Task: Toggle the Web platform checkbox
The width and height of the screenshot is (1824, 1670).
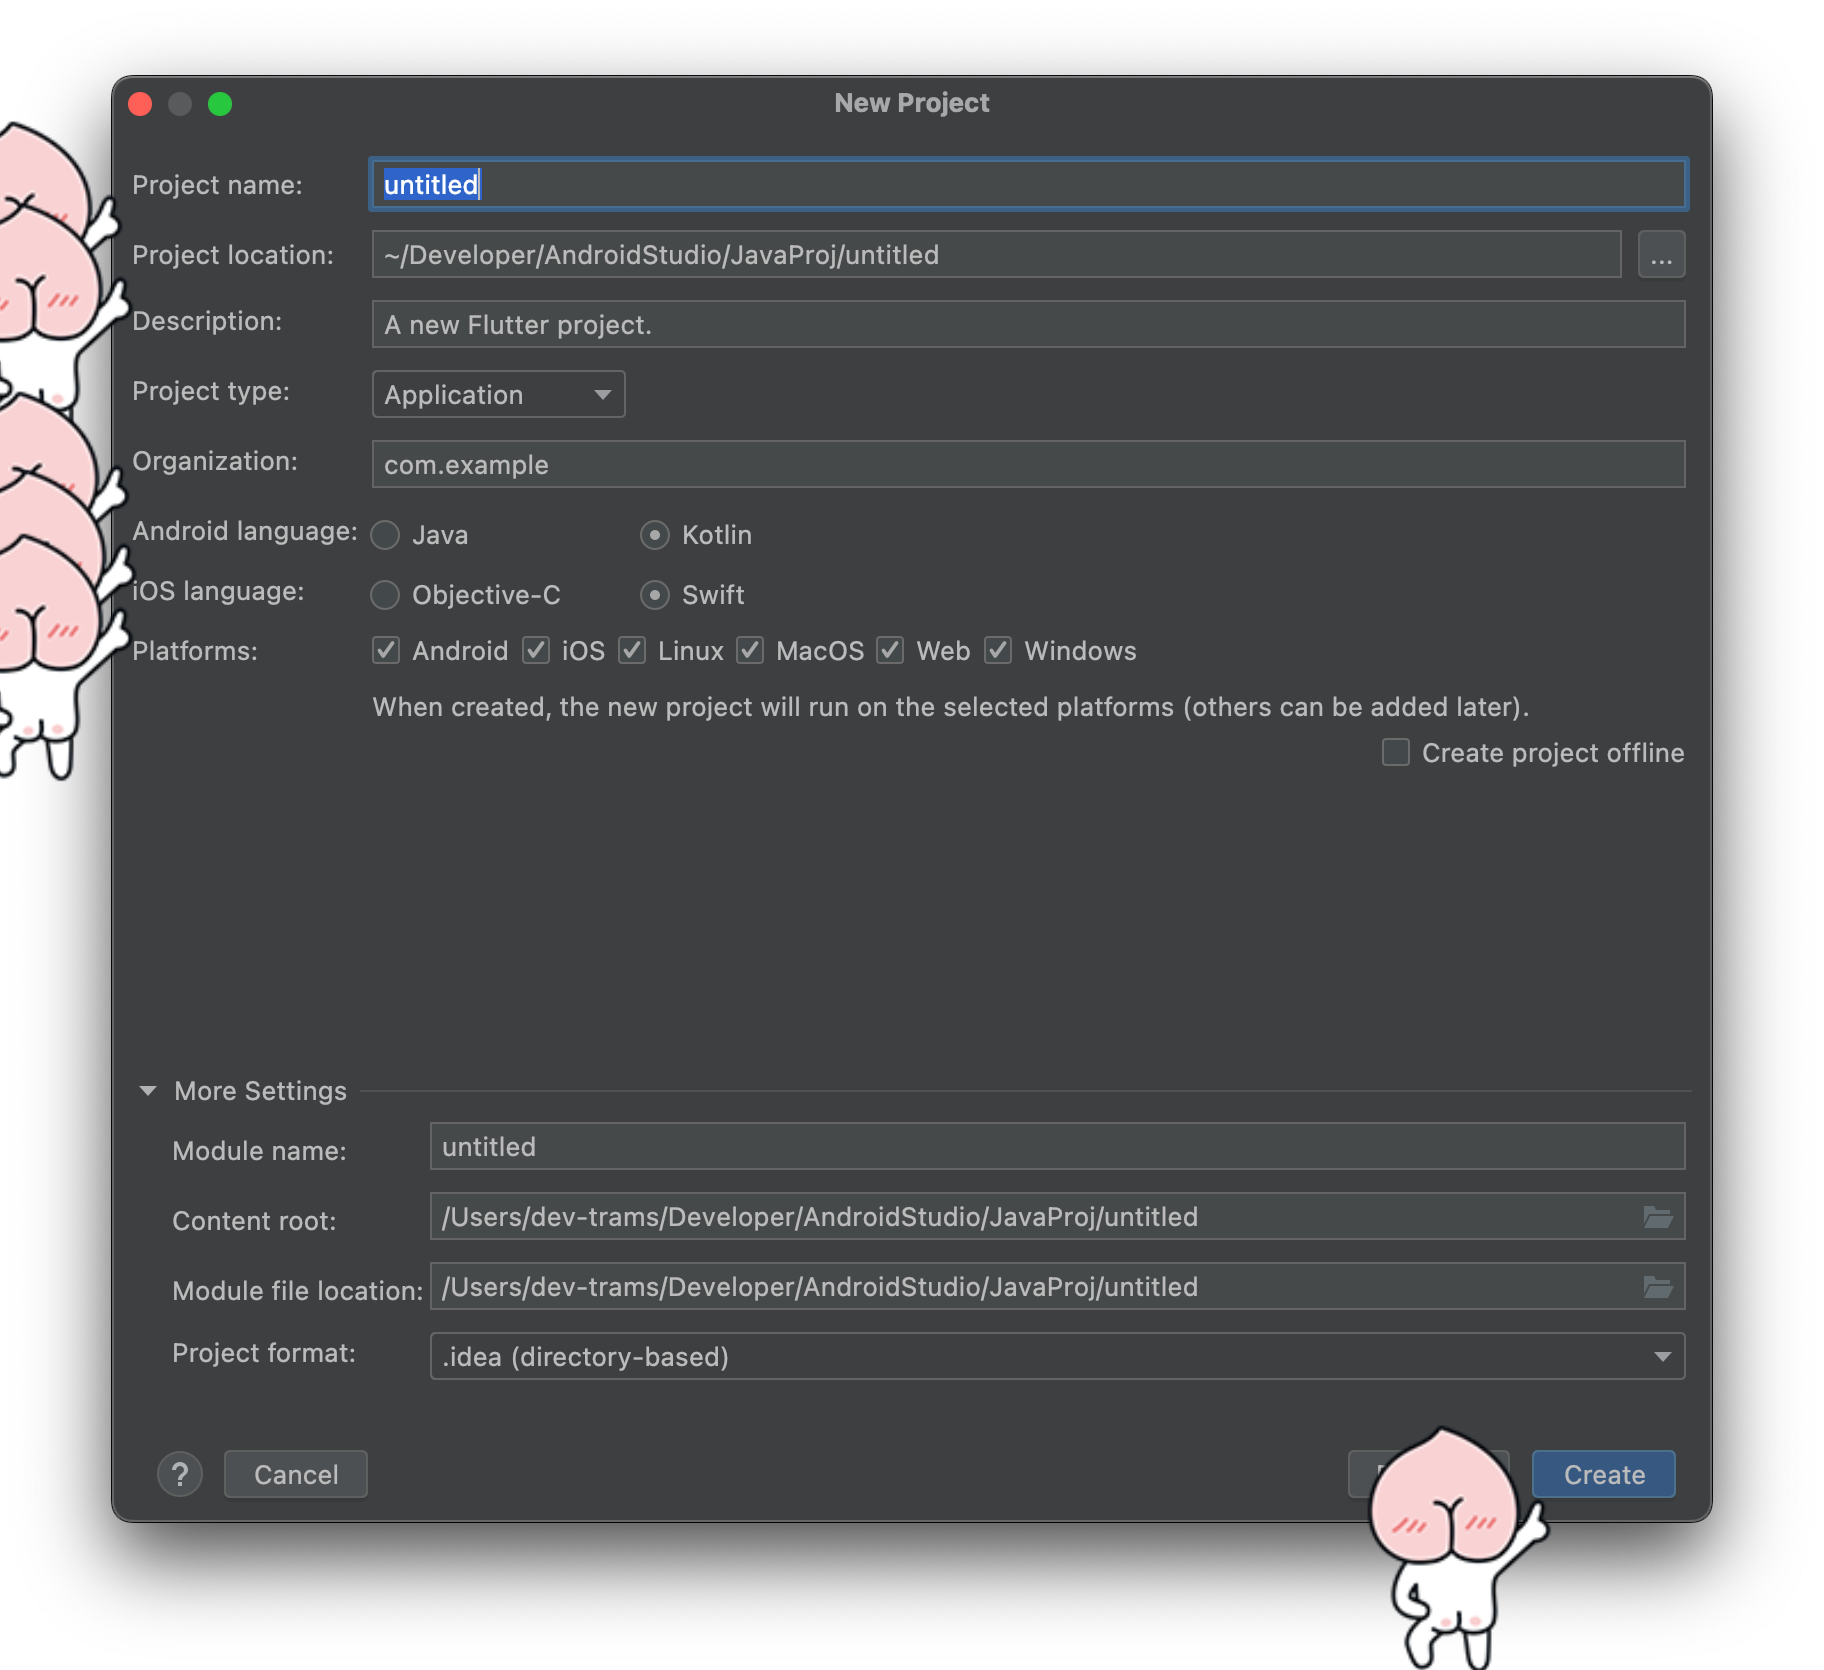Action: 890,650
